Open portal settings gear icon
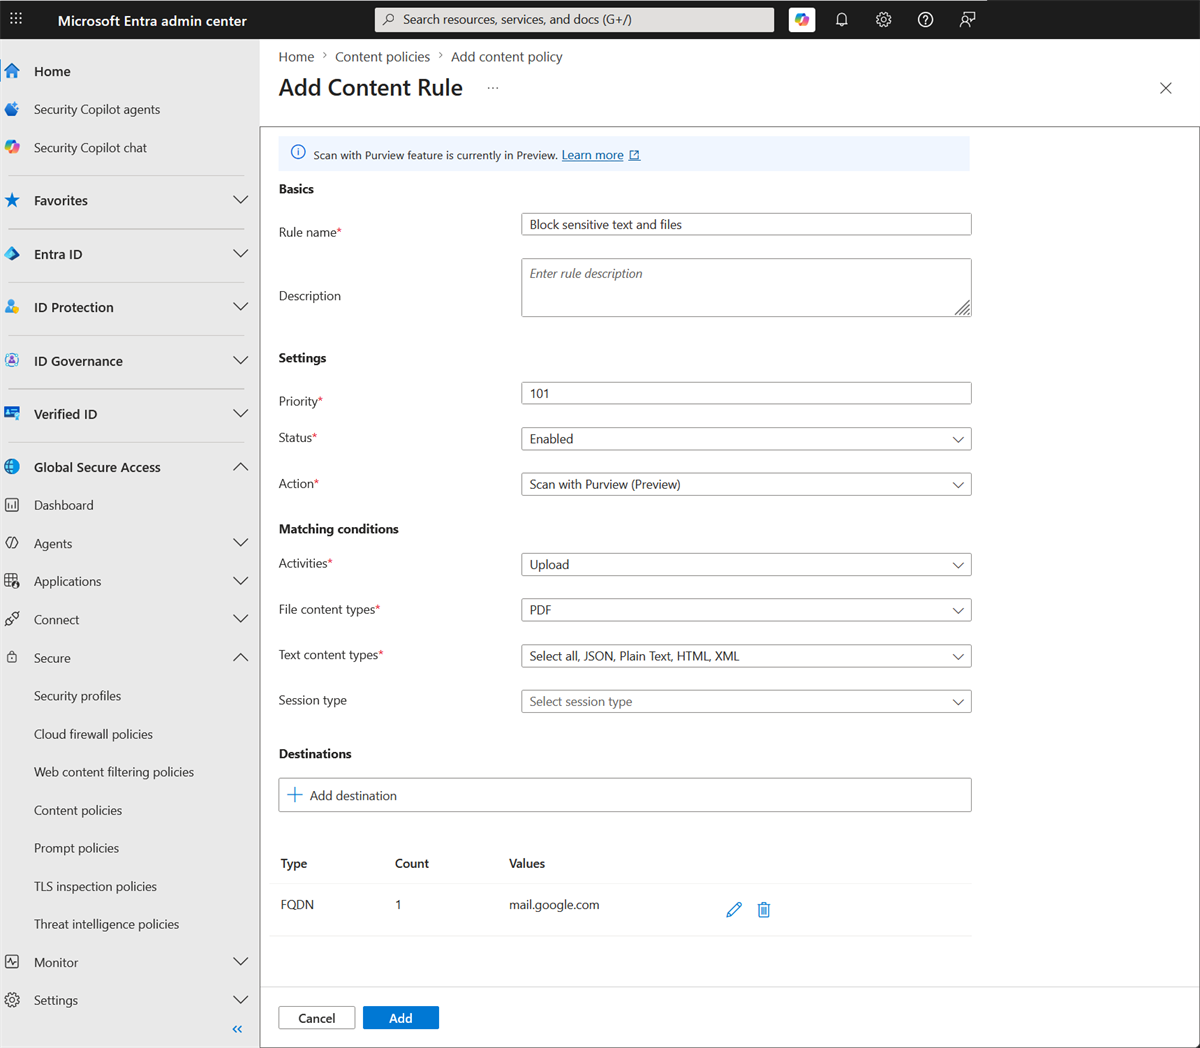The height and width of the screenshot is (1048, 1200). 884,19
